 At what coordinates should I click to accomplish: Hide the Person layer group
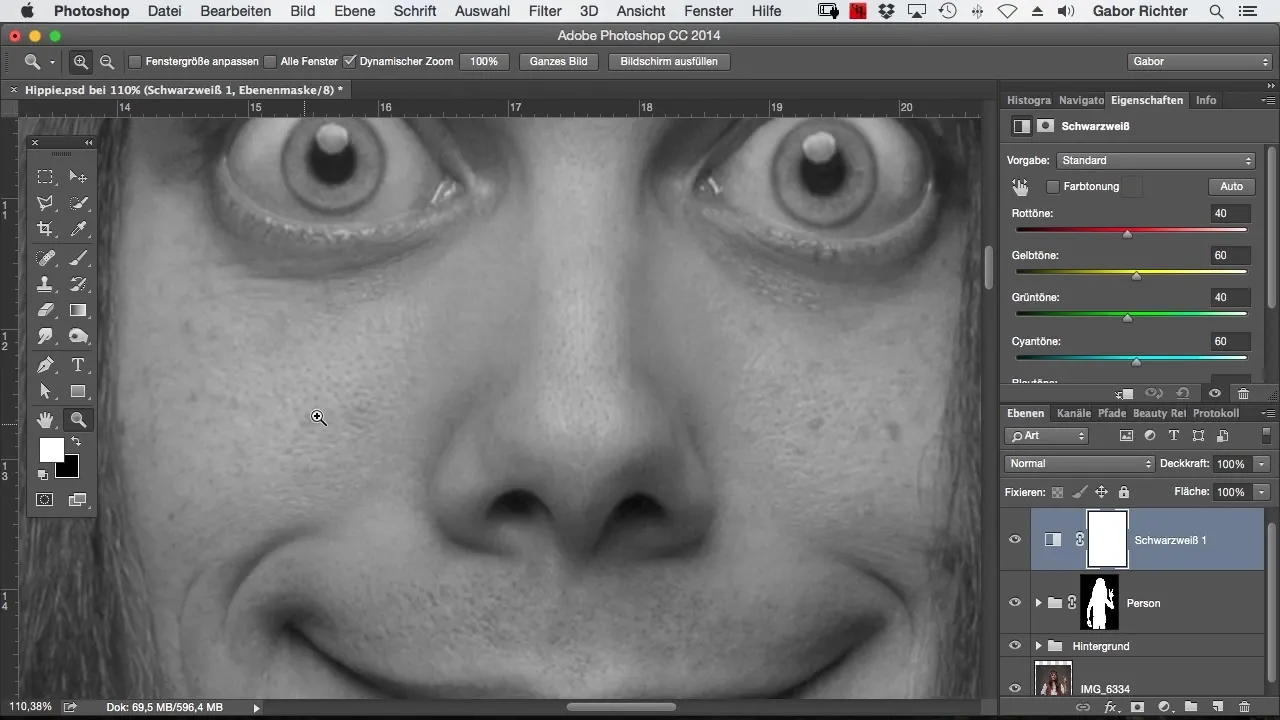click(x=1015, y=603)
